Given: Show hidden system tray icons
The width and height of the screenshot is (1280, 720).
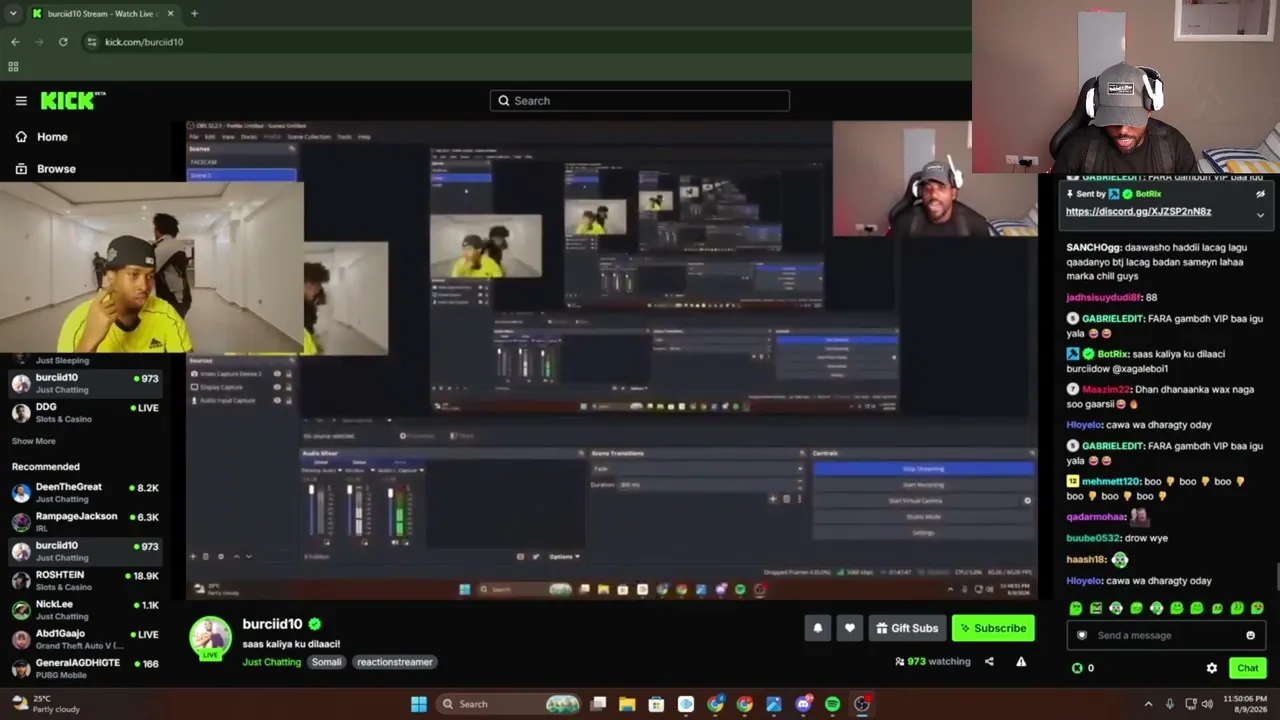Looking at the screenshot, I should pyautogui.click(x=1148, y=704).
